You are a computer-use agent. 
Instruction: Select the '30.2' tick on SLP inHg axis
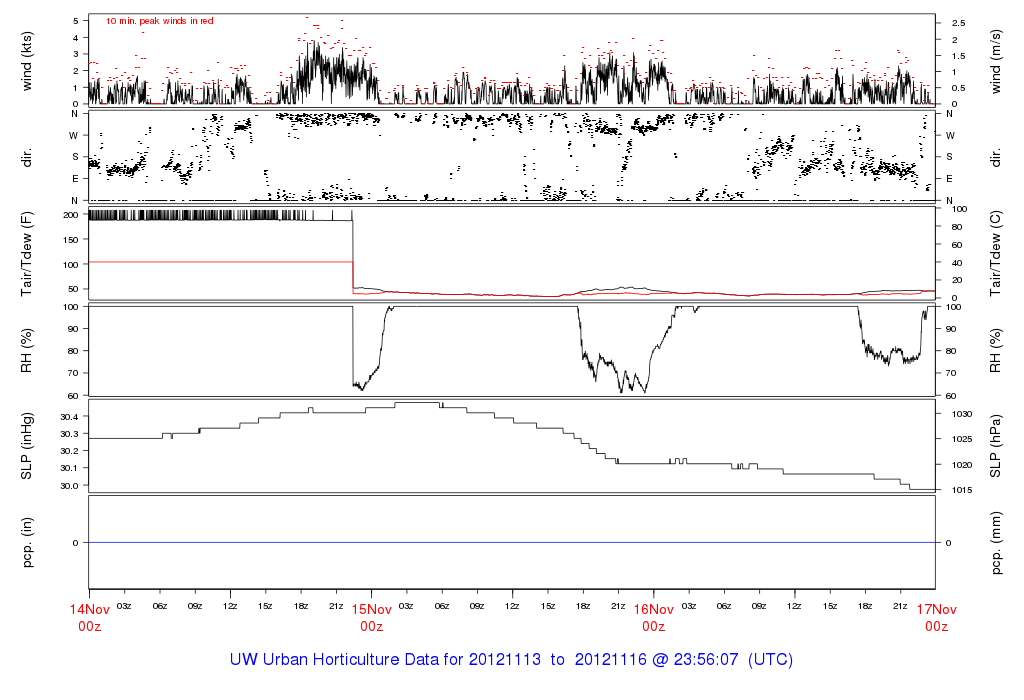(x=69, y=451)
